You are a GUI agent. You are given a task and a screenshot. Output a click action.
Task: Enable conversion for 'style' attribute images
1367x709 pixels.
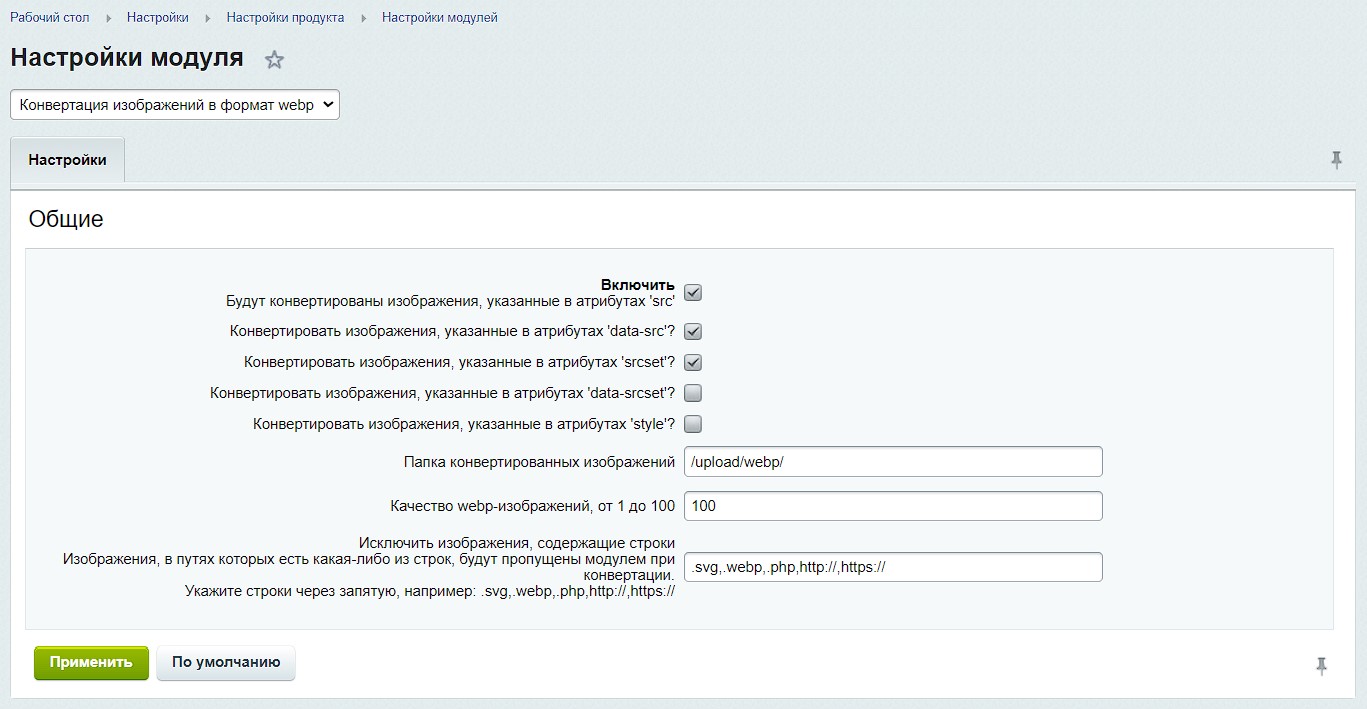coord(693,424)
